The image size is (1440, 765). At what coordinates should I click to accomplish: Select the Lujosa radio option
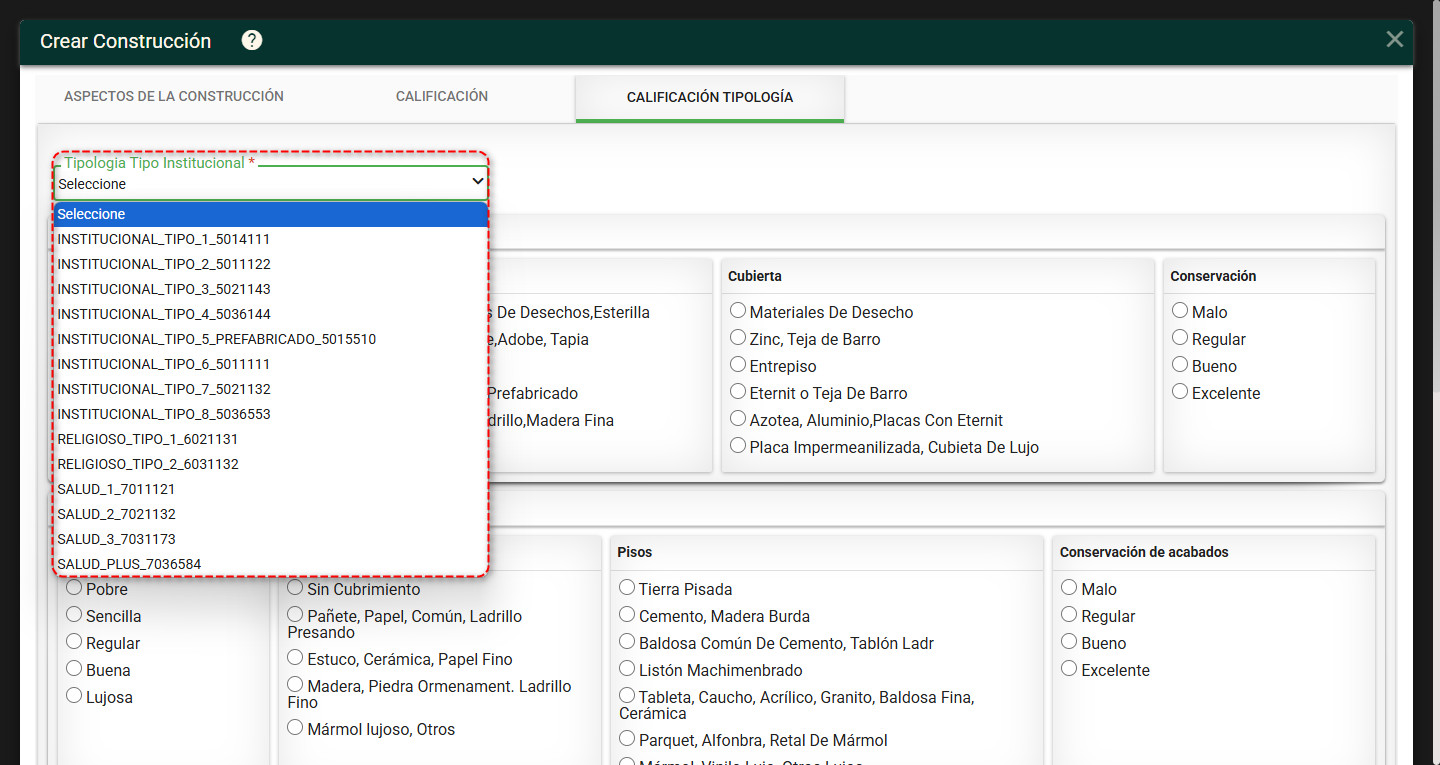click(74, 696)
